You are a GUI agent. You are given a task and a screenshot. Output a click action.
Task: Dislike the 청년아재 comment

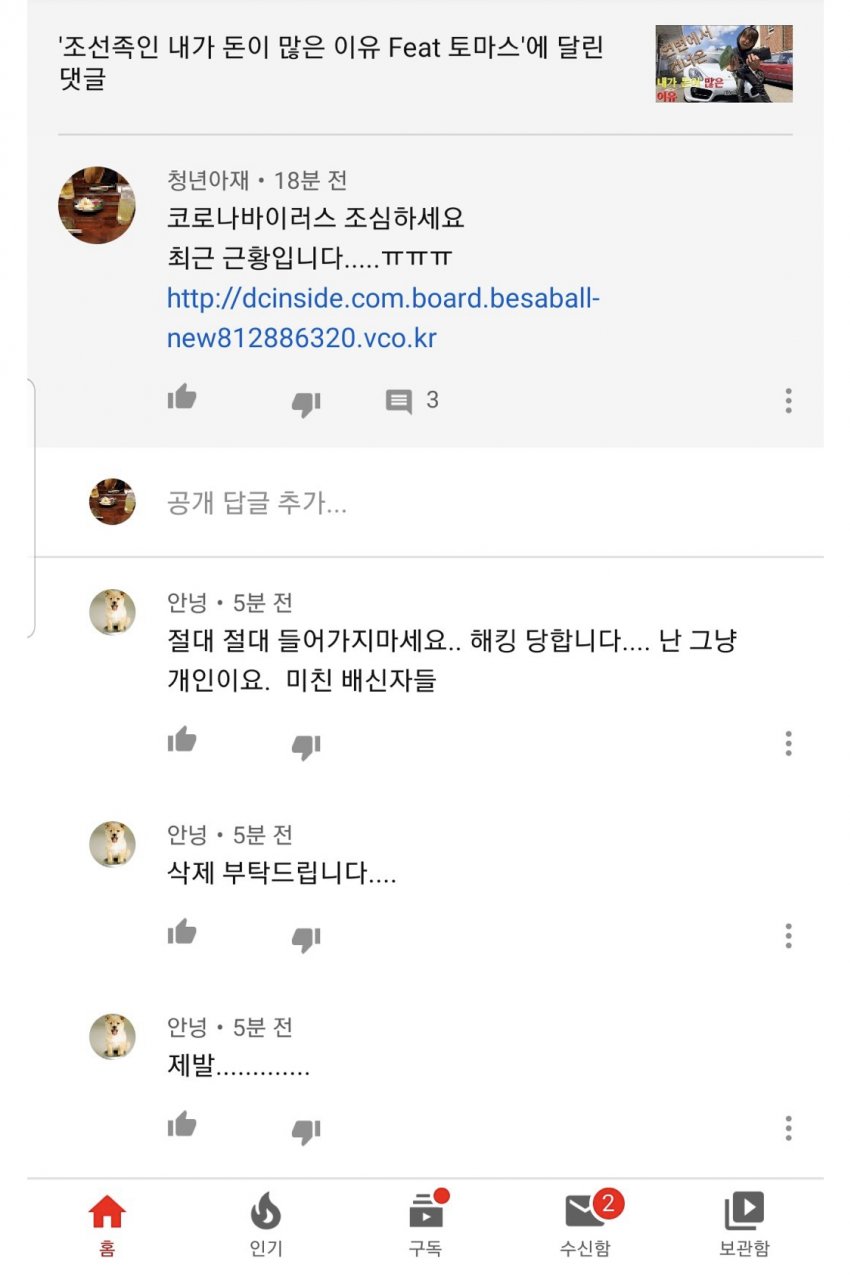click(305, 403)
